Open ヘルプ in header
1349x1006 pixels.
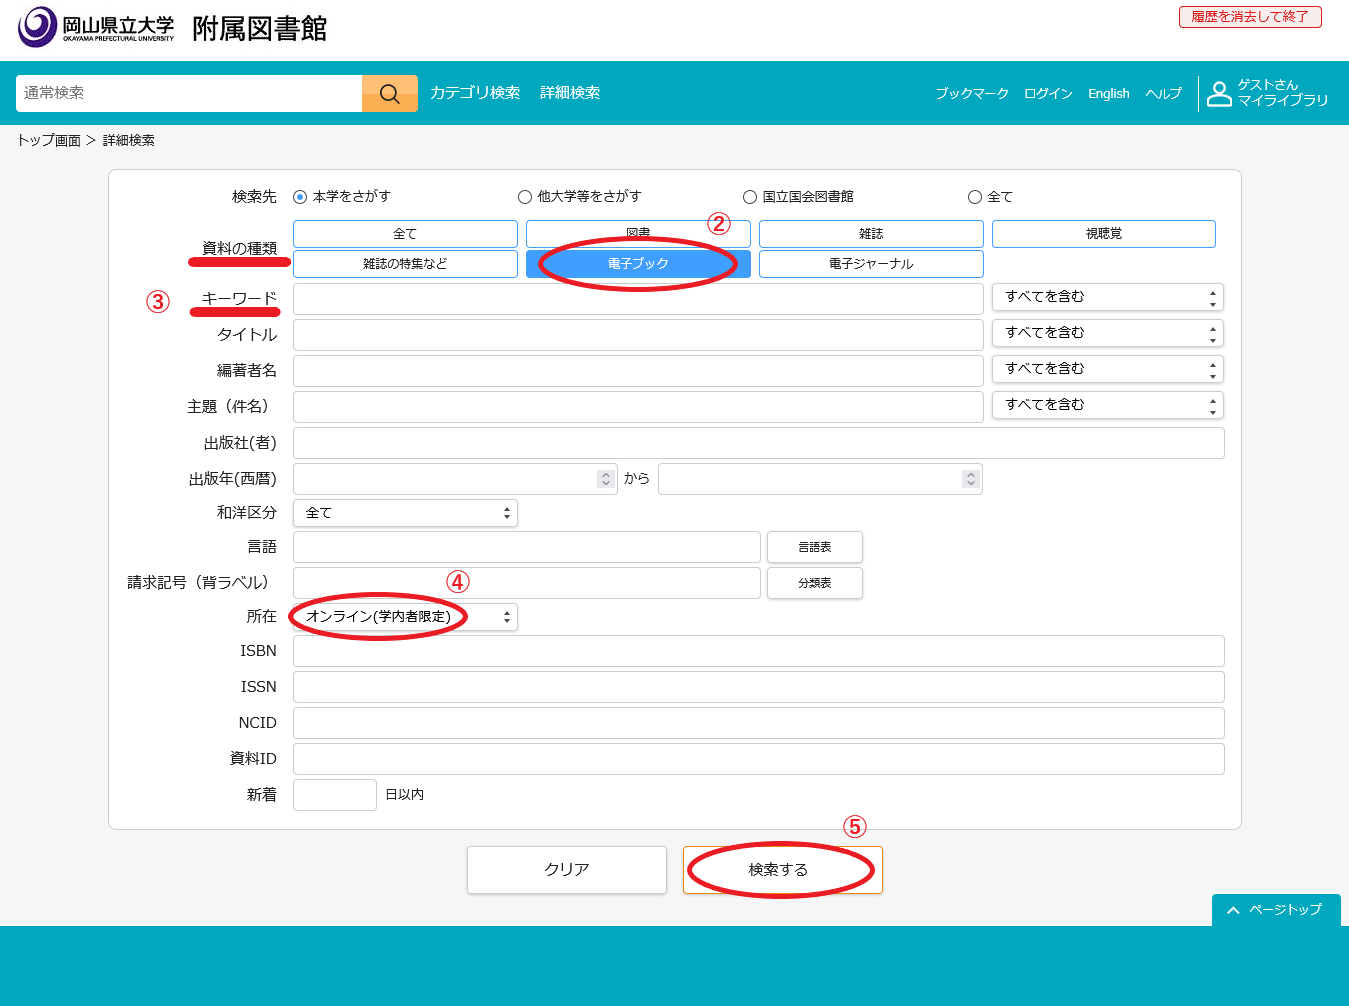1164,94
